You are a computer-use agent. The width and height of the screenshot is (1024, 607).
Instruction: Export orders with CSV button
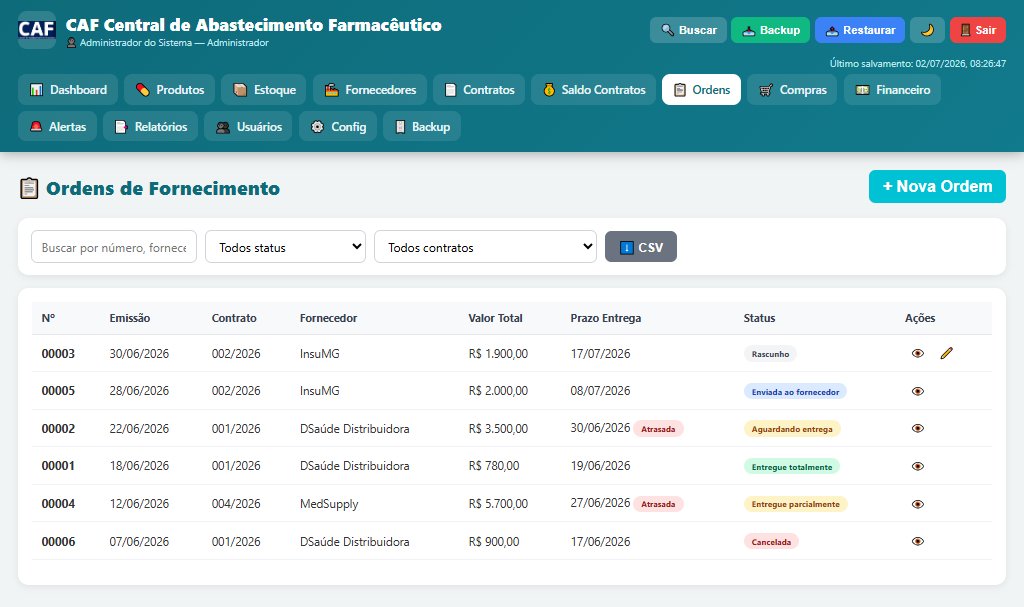641,247
